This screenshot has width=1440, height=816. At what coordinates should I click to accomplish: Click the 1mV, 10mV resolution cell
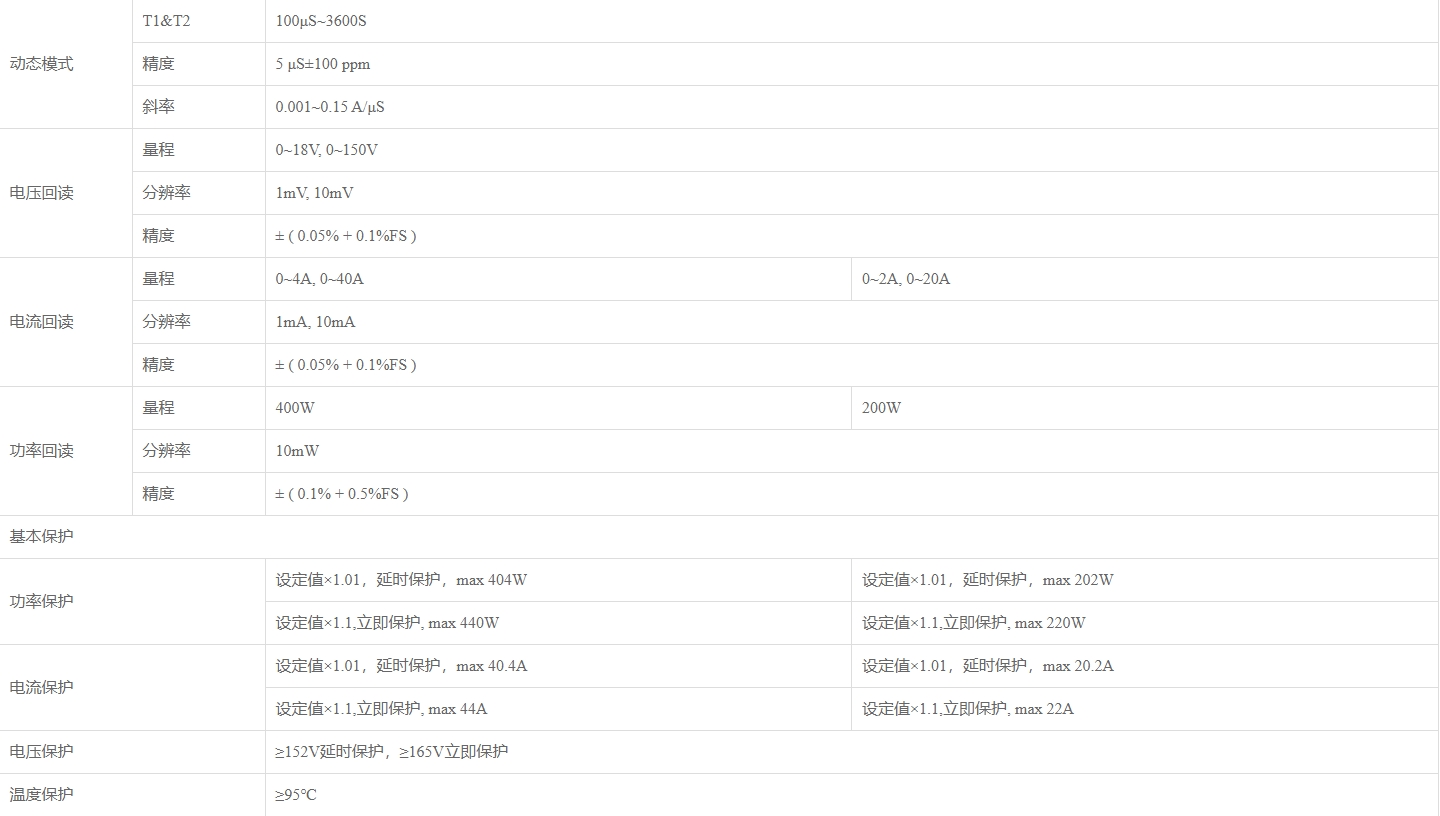click(852, 193)
